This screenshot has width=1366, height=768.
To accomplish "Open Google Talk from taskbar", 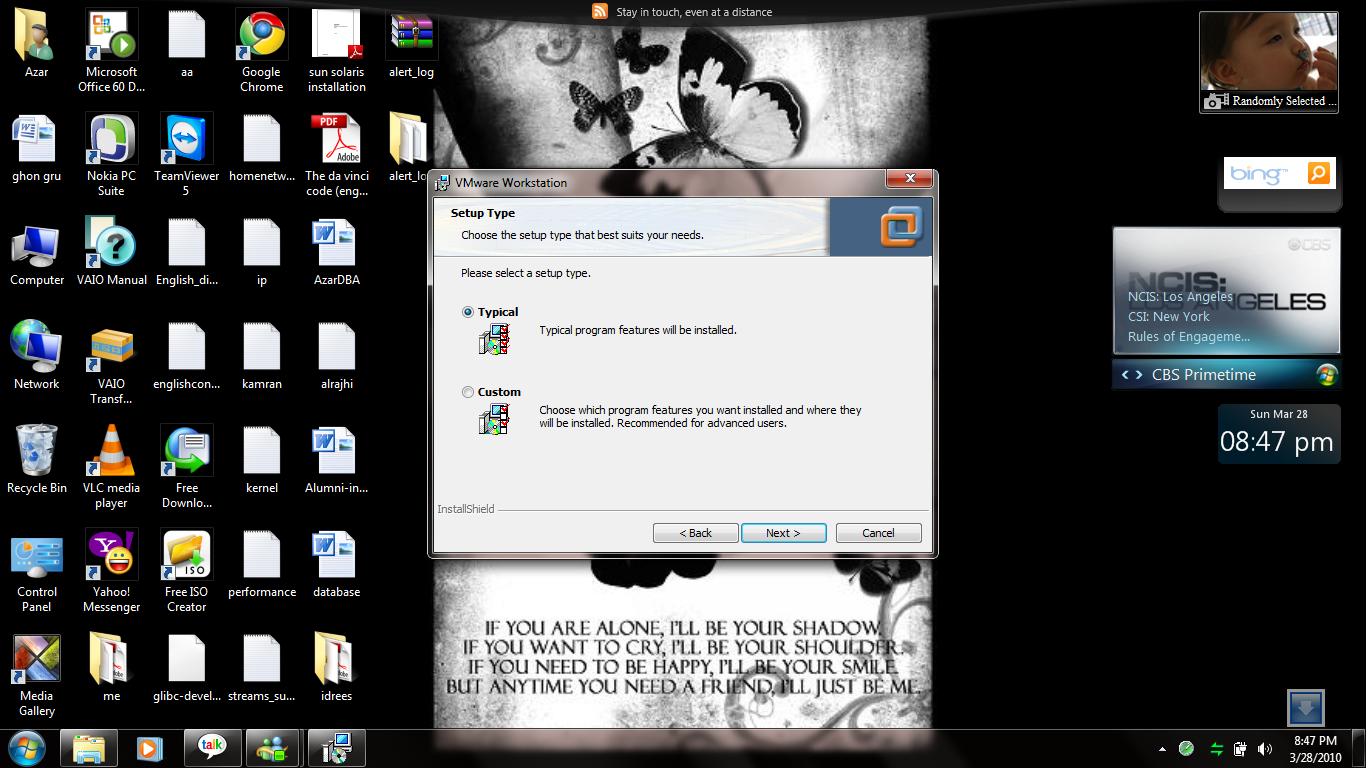I will click(212, 748).
